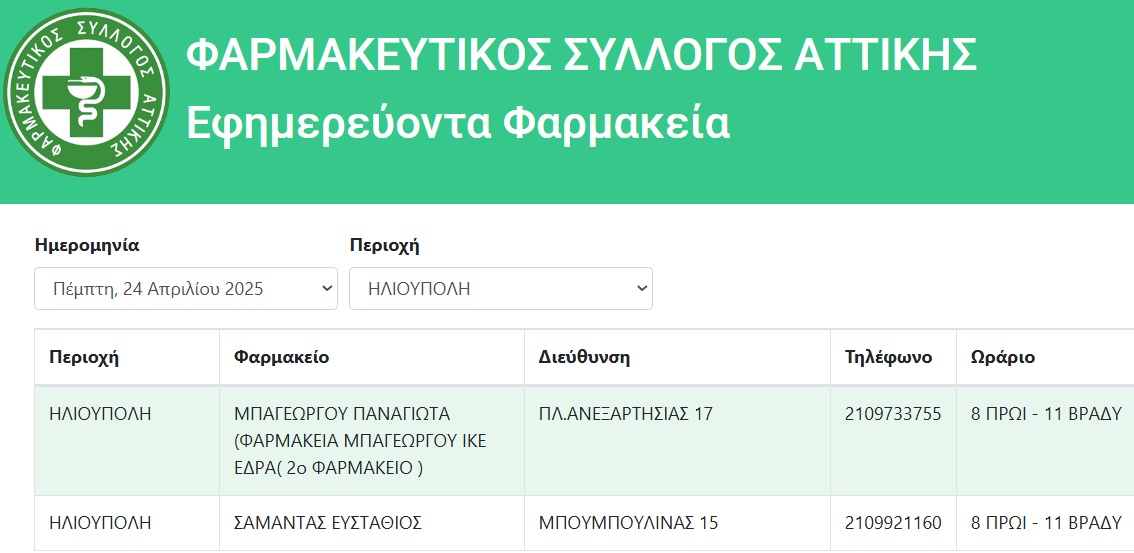The image size is (1134, 553).
Task: Click the area dropdown chevron arrow
Action: point(641,288)
